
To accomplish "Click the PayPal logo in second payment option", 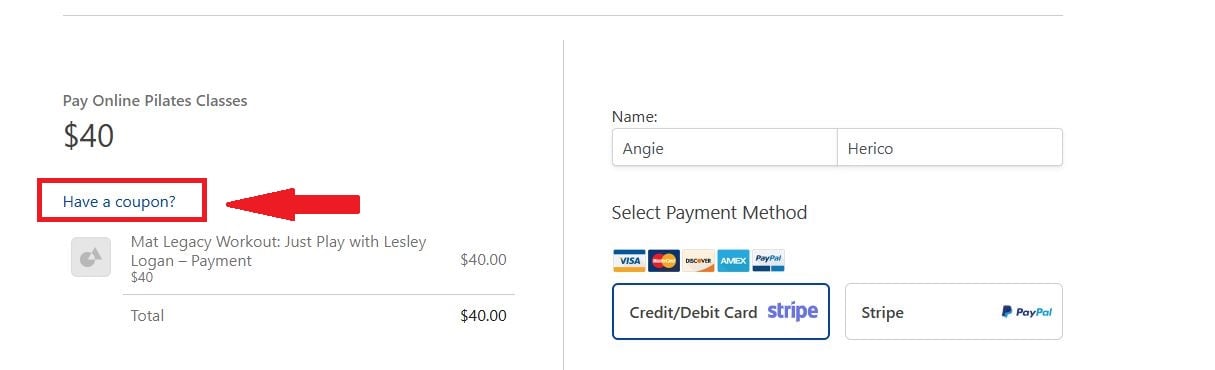I will [x=1027, y=312].
